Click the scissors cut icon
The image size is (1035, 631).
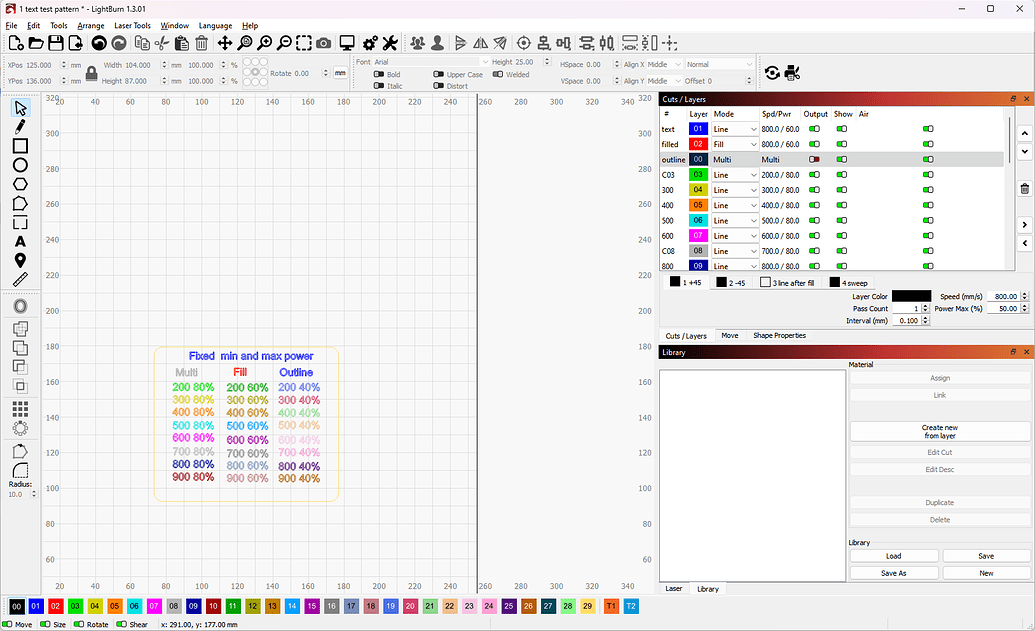[x=162, y=44]
